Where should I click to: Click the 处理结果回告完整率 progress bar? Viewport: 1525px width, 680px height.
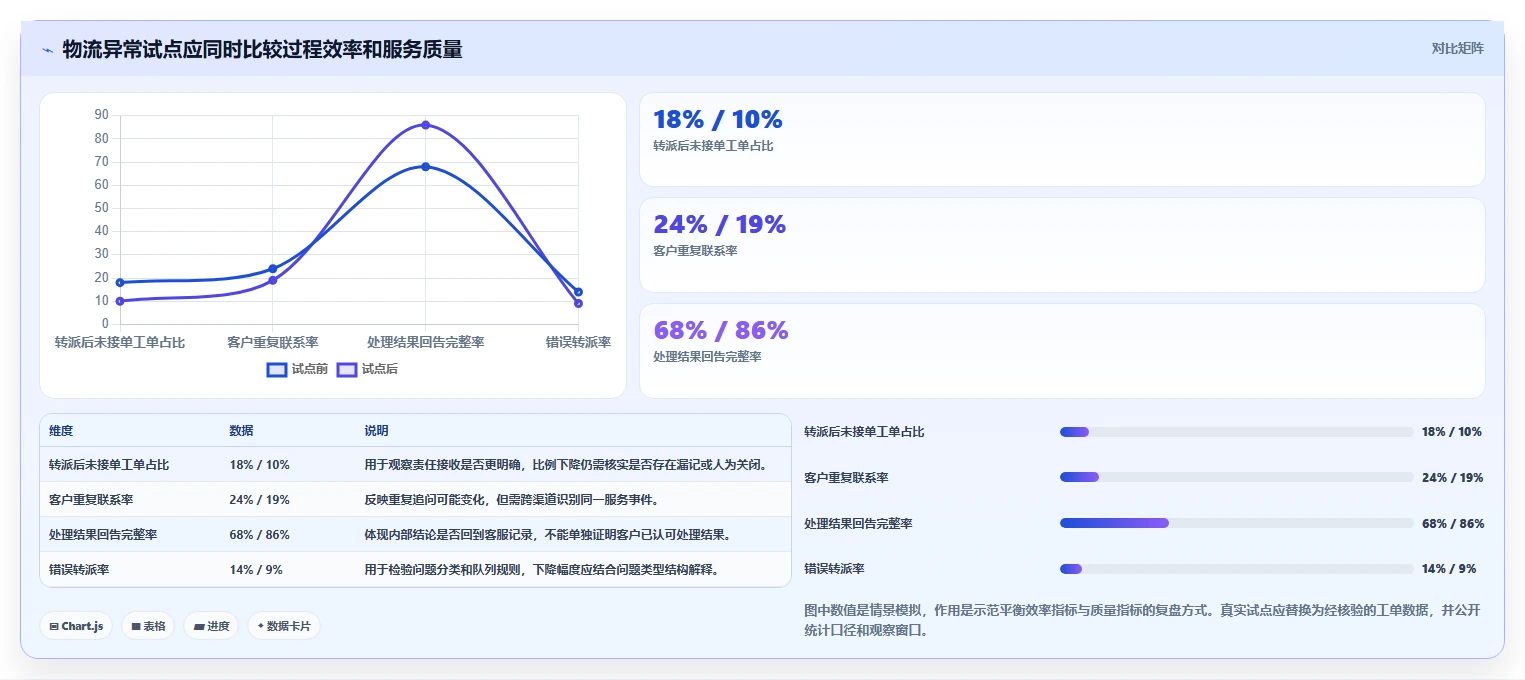click(x=1236, y=523)
